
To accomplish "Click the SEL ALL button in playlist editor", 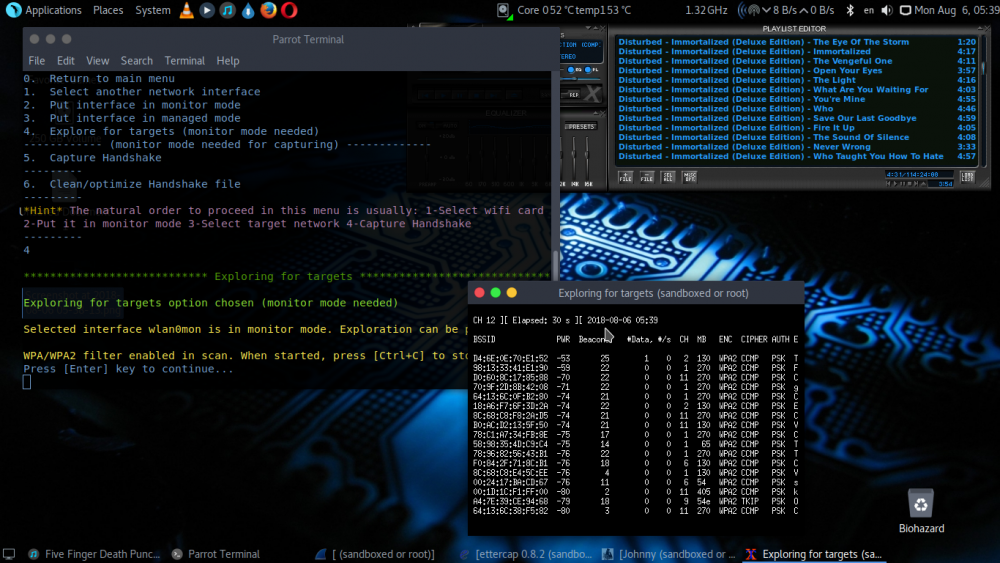I will 668,177.
